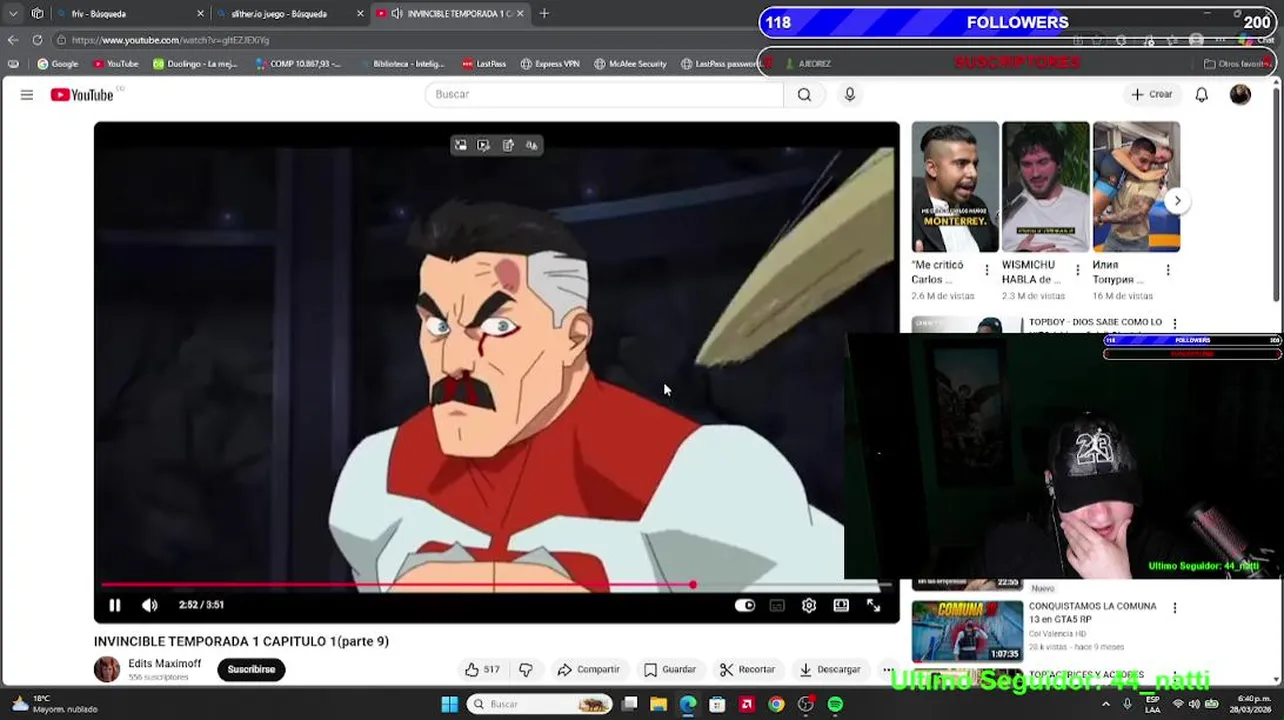Open Google Chrome from the taskbar
The height and width of the screenshot is (720, 1284).
click(776, 705)
